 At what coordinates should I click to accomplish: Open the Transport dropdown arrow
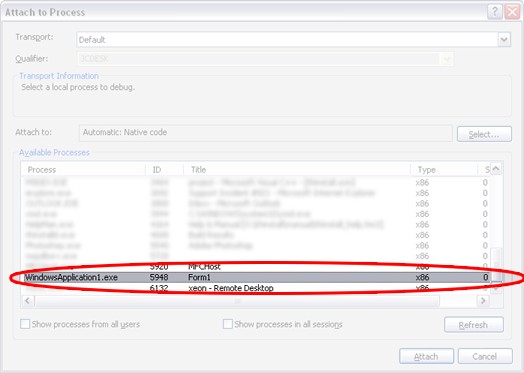click(x=504, y=40)
